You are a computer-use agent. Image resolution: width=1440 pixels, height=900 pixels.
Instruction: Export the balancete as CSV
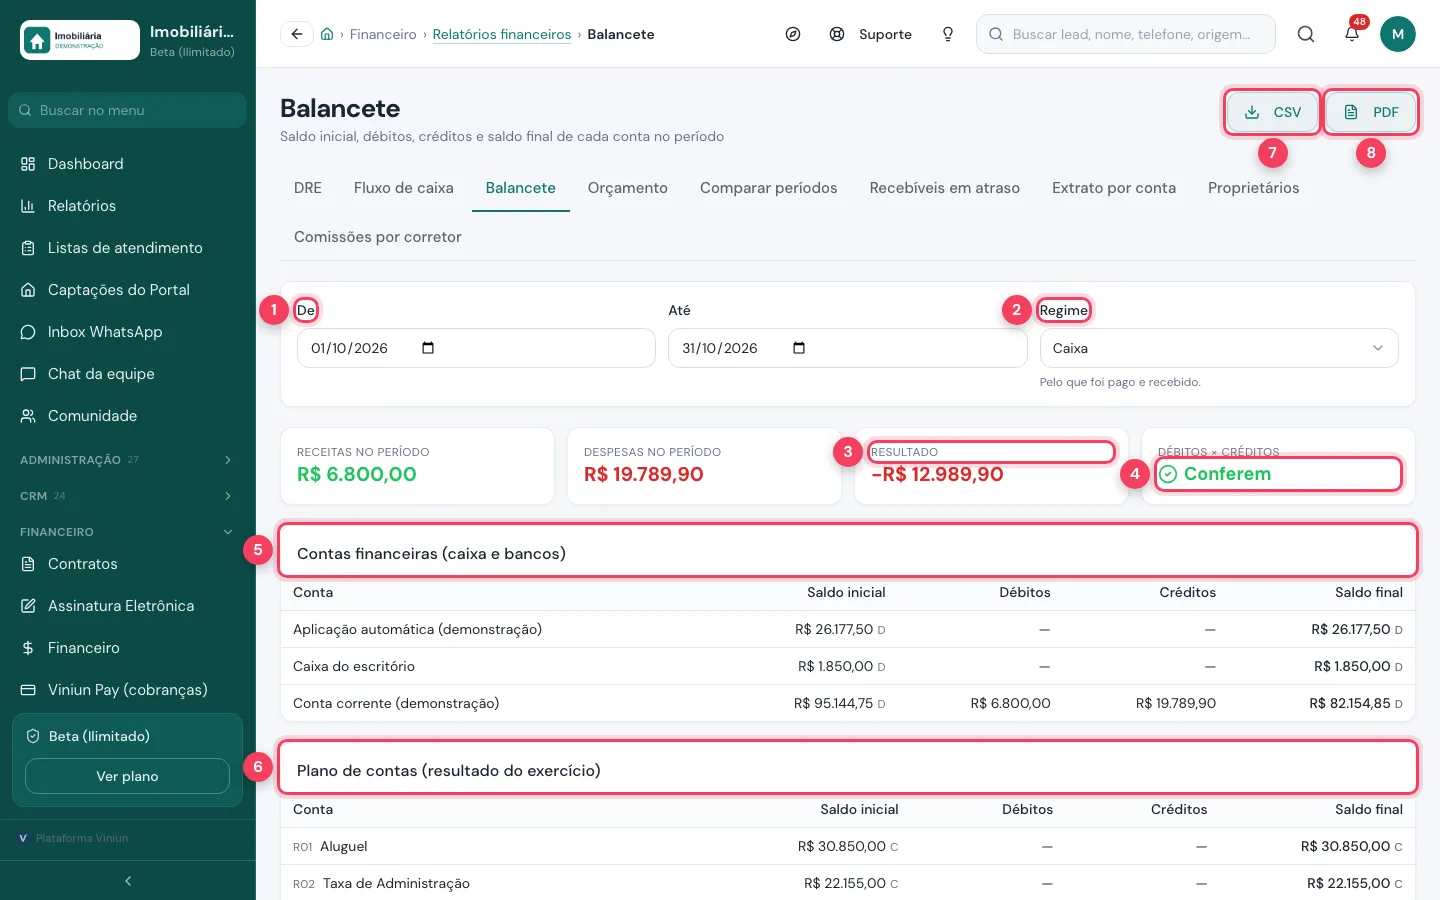[x=1273, y=112]
